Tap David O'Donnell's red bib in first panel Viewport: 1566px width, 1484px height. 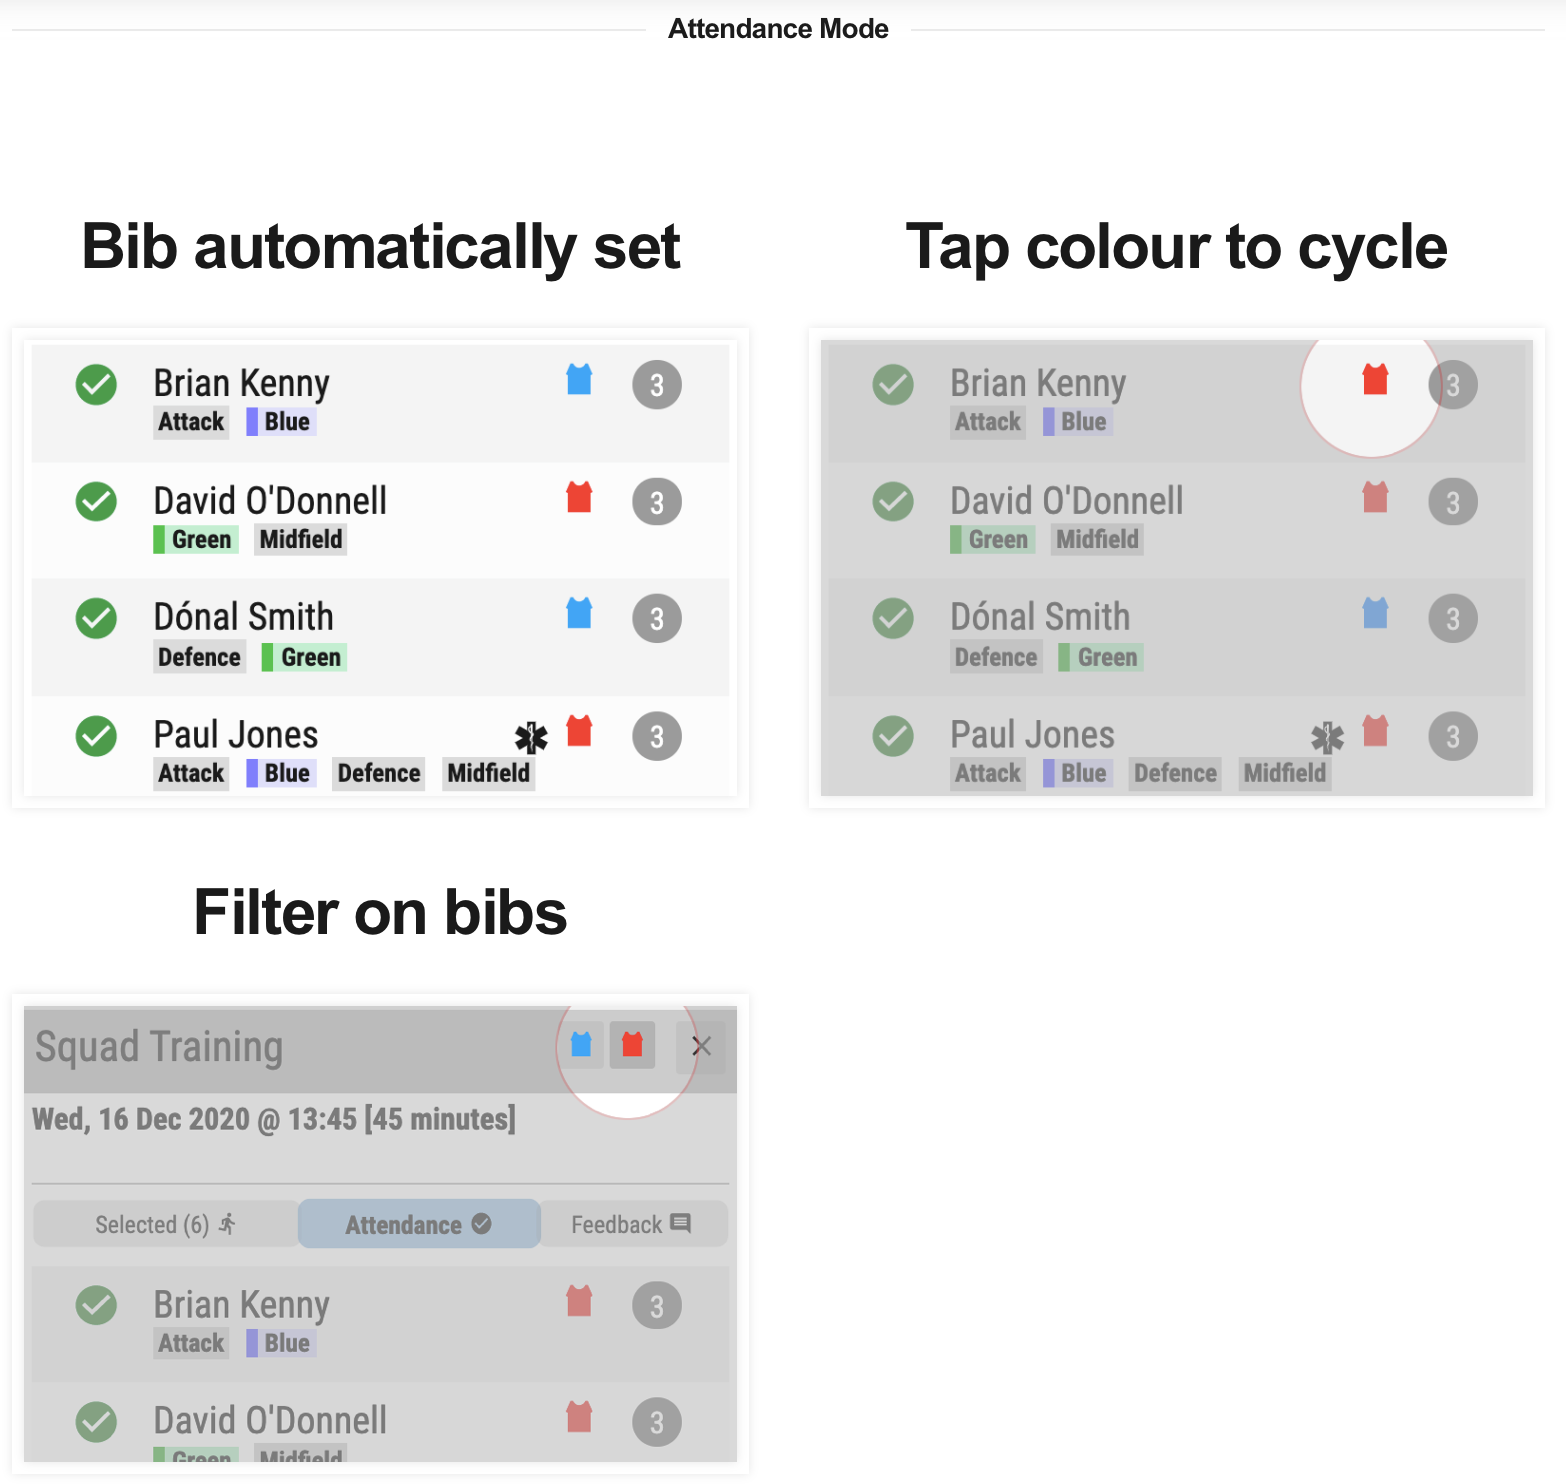click(x=579, y=497)
